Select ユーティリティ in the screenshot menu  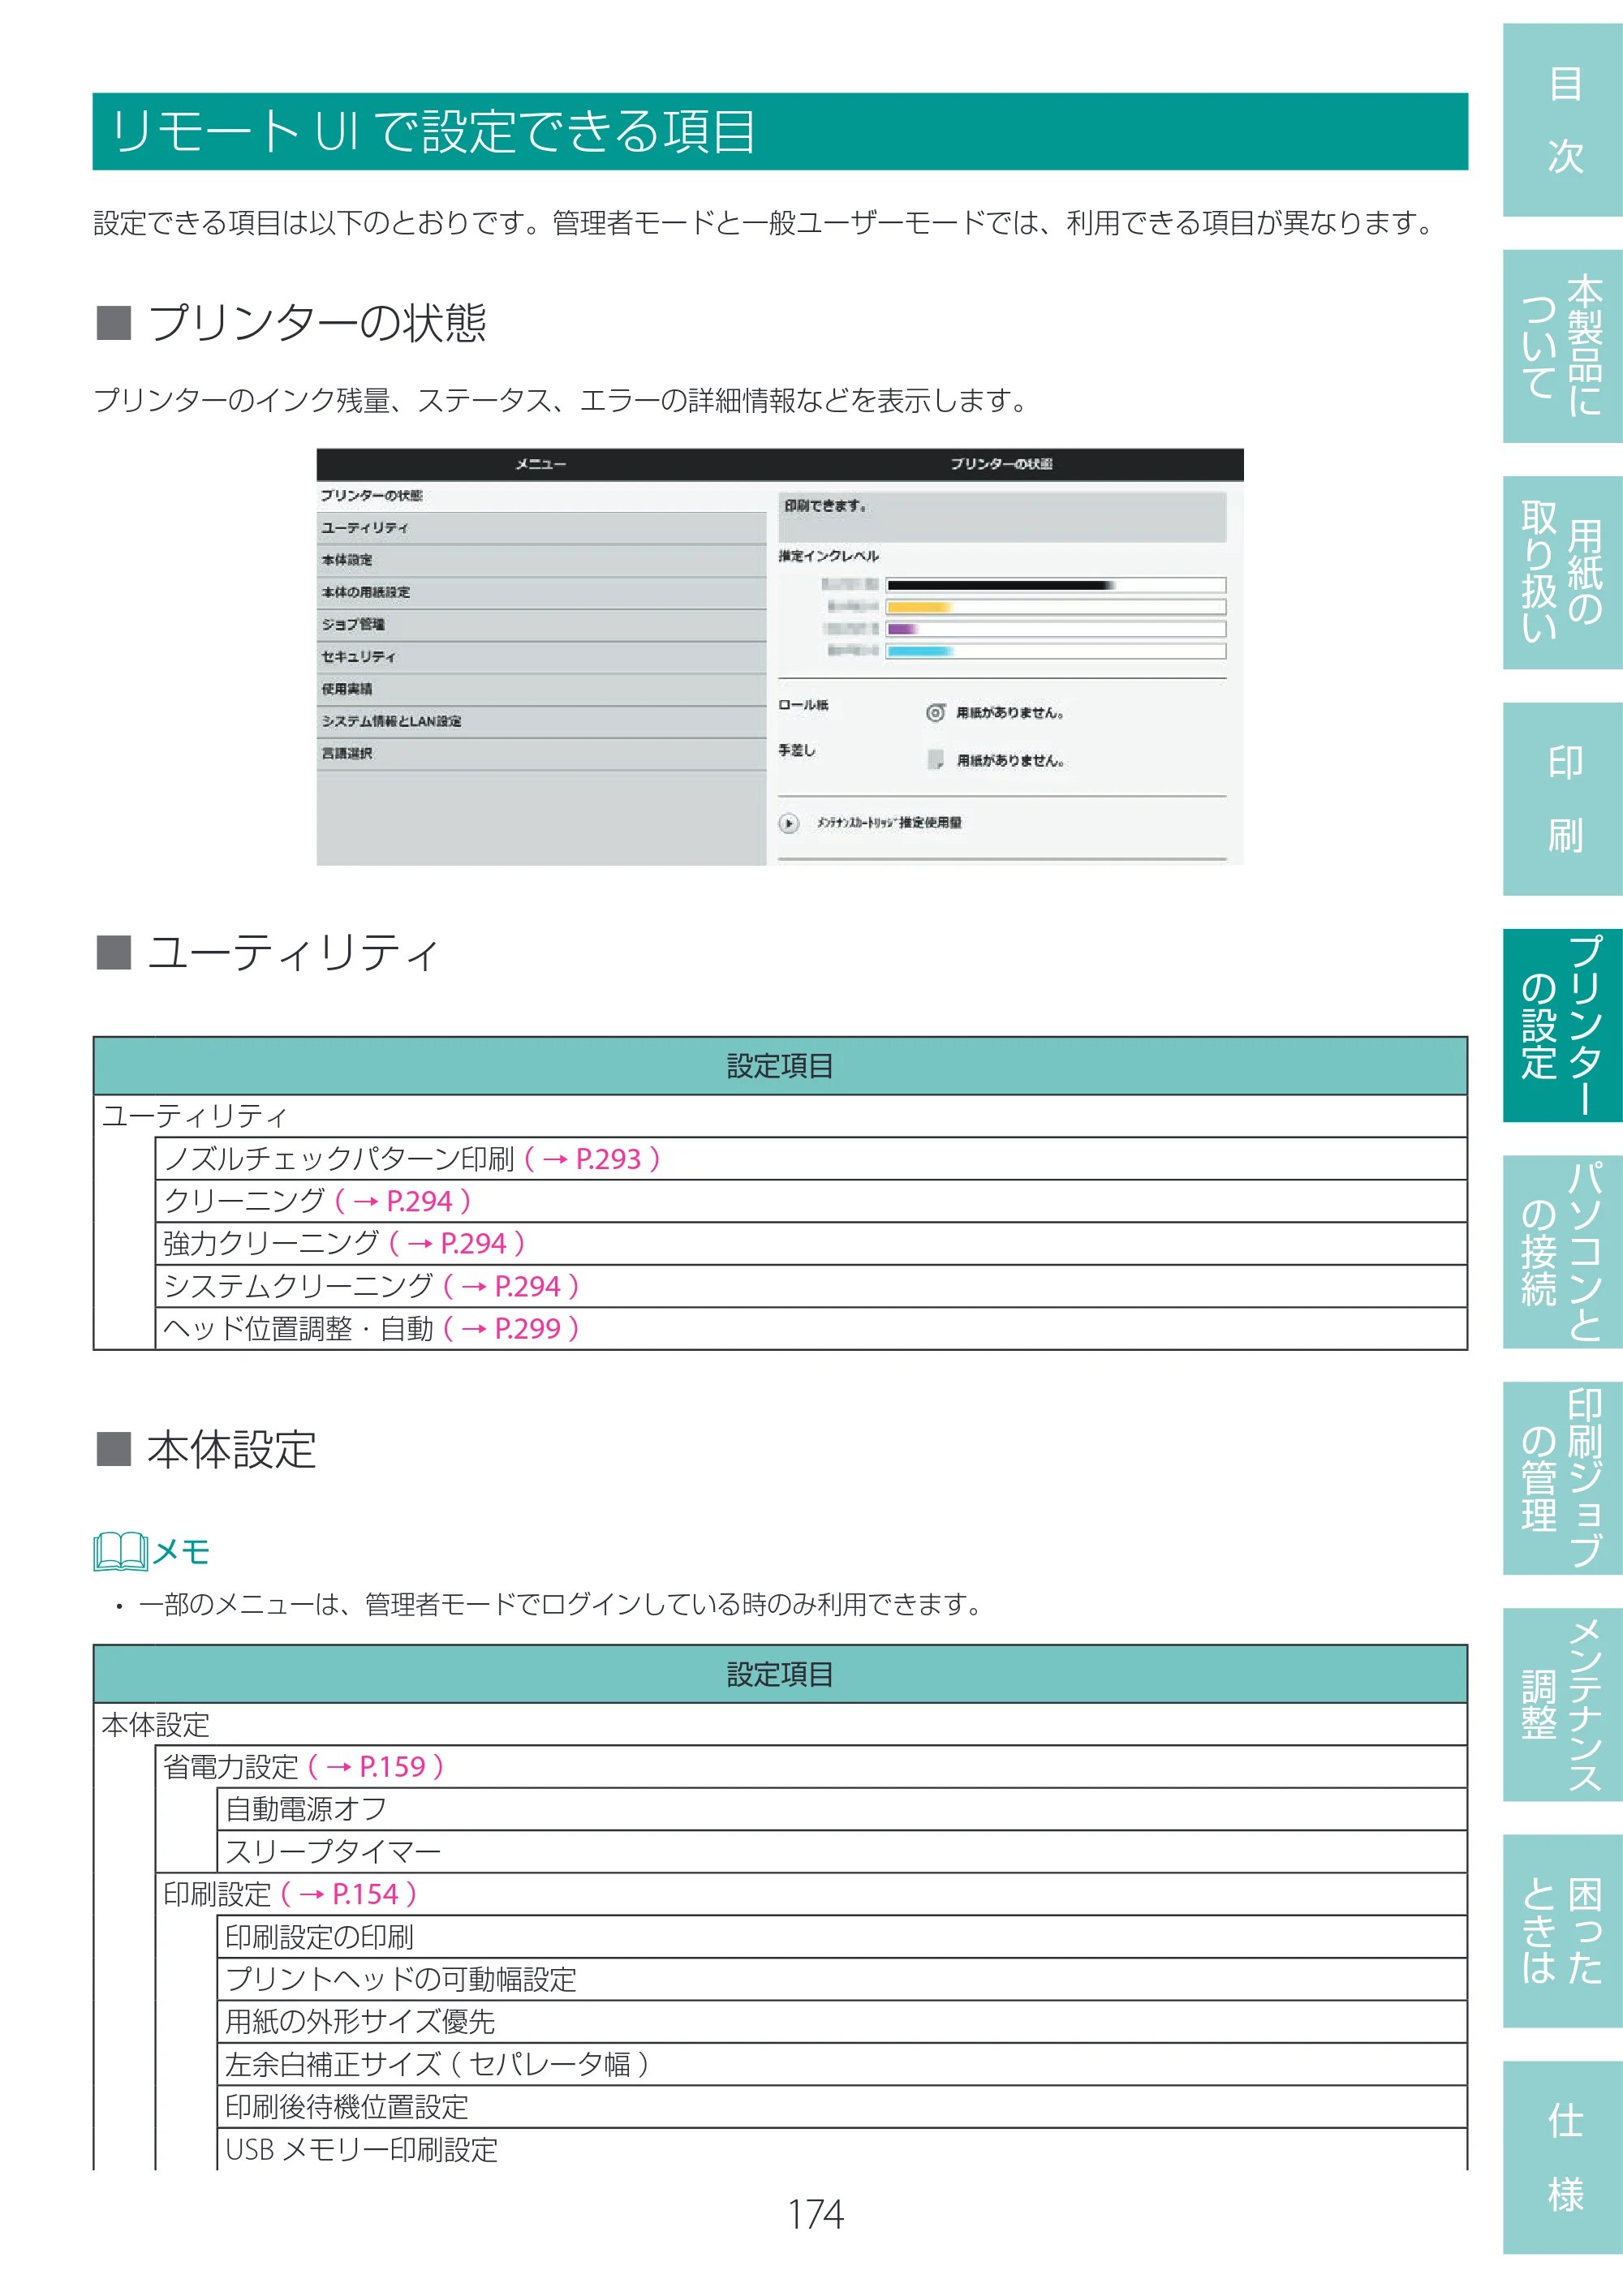tap(541, 528)
